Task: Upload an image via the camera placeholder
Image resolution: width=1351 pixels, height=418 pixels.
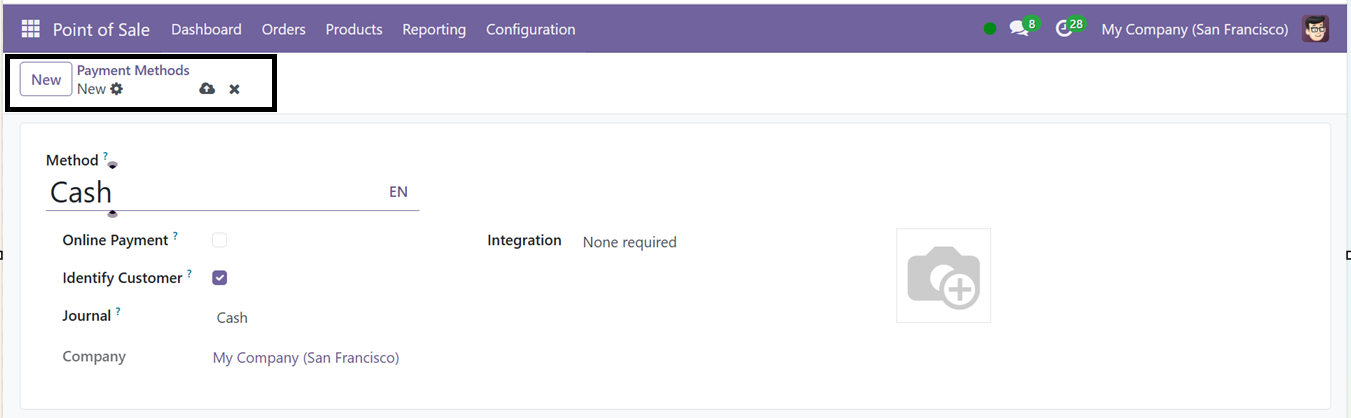Action: [x=943, y=275]
